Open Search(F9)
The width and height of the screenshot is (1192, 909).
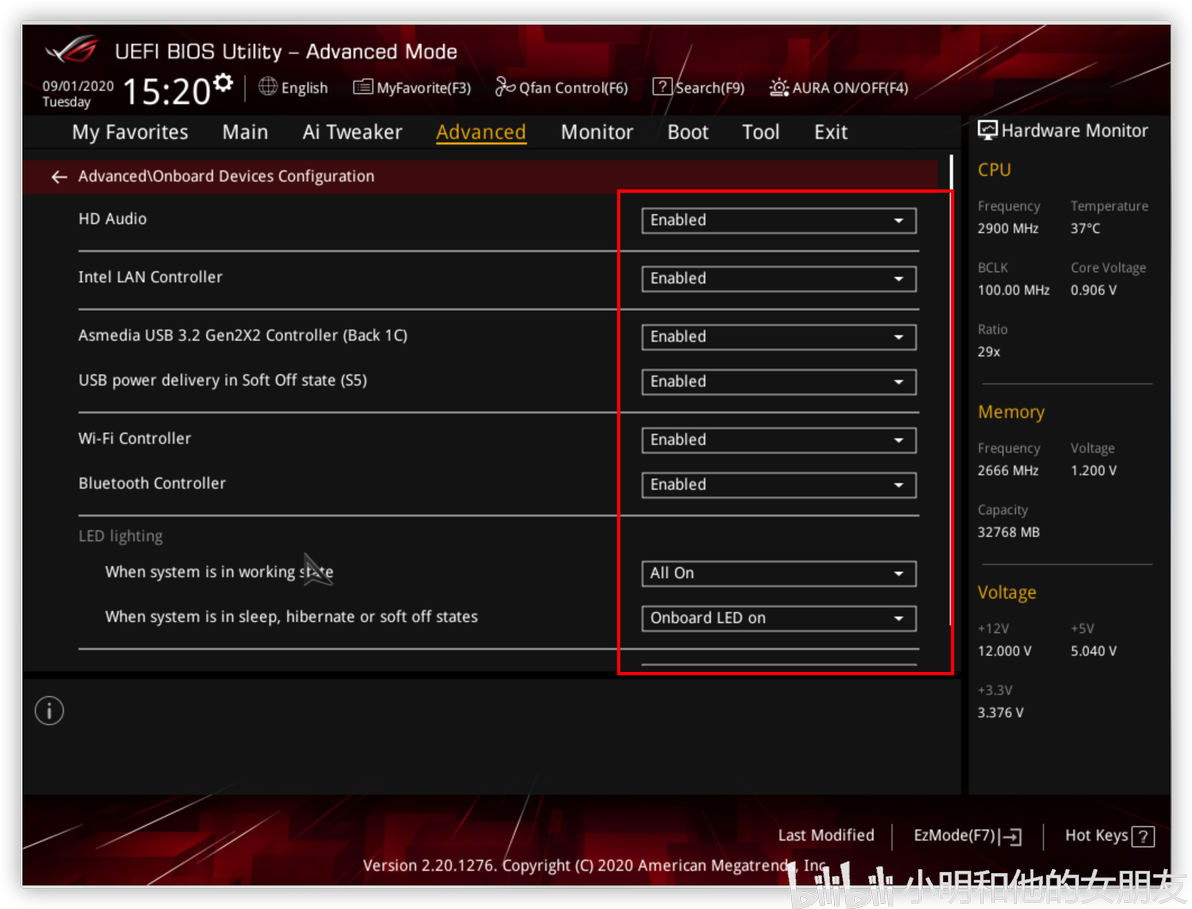[699, 87]
